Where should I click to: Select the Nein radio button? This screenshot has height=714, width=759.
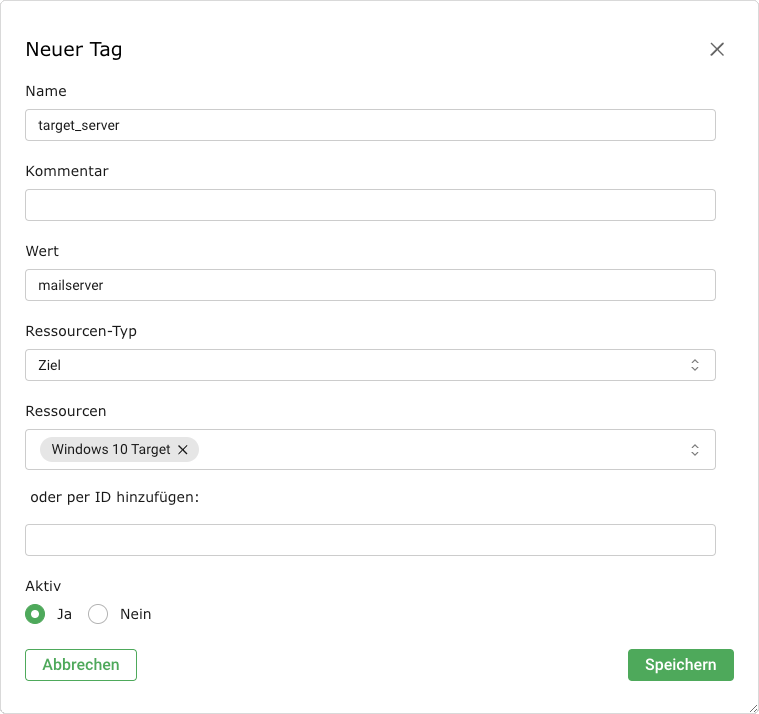point(98,614)
